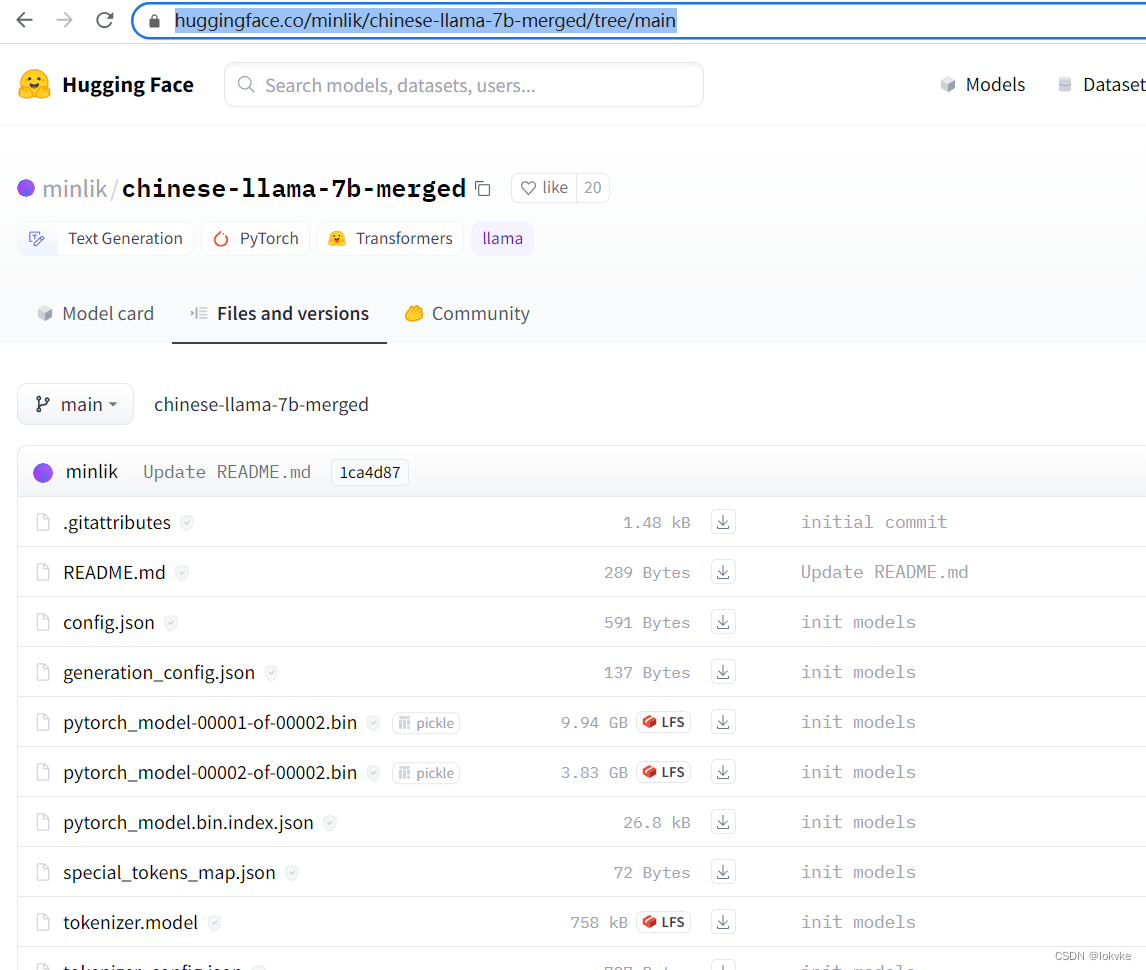Open the initial commit message for .gitattributes
1146x970 pixels.
tap(874, 522)
